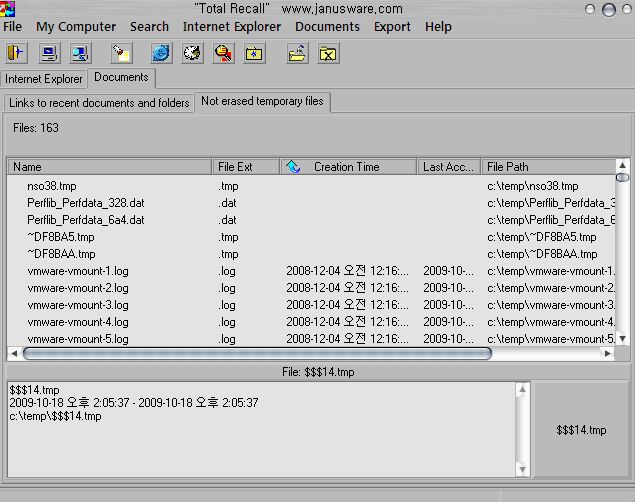
Task: Click the network computer toolbar icon
Action: pyautogui.click(x=80, y=53)
